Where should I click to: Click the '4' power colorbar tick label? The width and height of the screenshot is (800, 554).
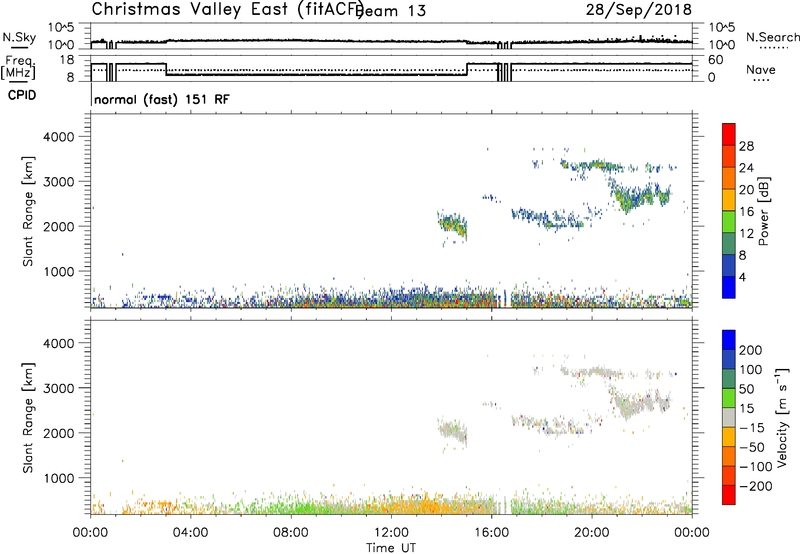click(x=742, y=277)
